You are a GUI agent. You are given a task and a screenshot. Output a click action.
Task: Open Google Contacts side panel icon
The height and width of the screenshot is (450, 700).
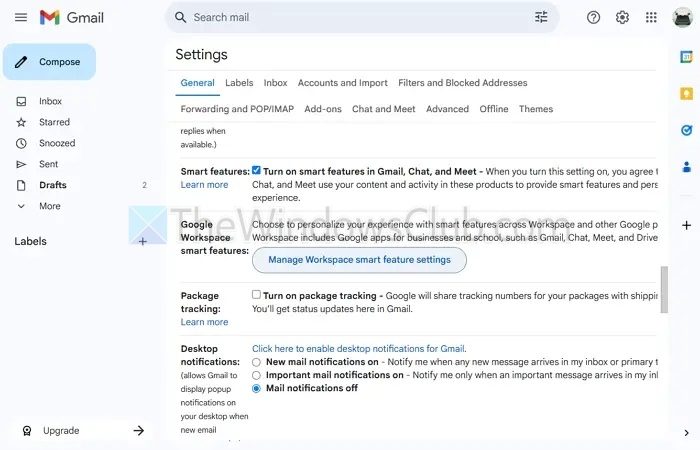point(687,167)
